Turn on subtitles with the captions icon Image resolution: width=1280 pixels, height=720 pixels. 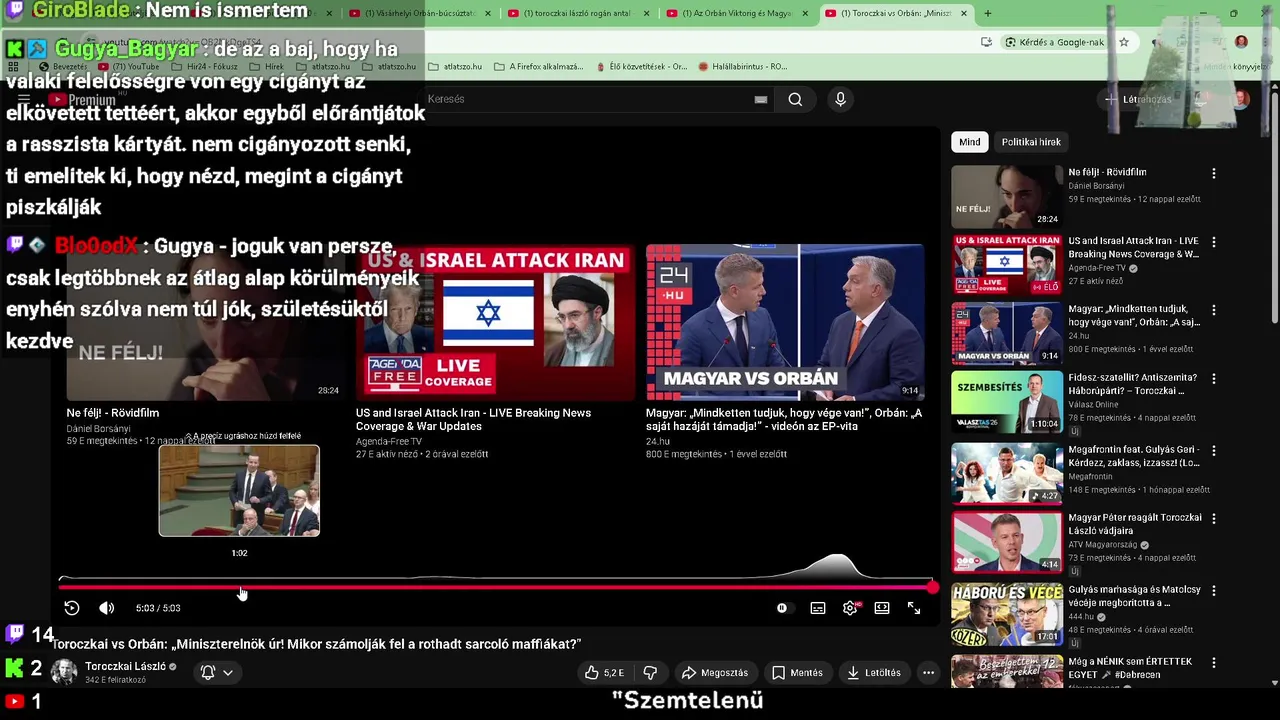click(818, 608)
